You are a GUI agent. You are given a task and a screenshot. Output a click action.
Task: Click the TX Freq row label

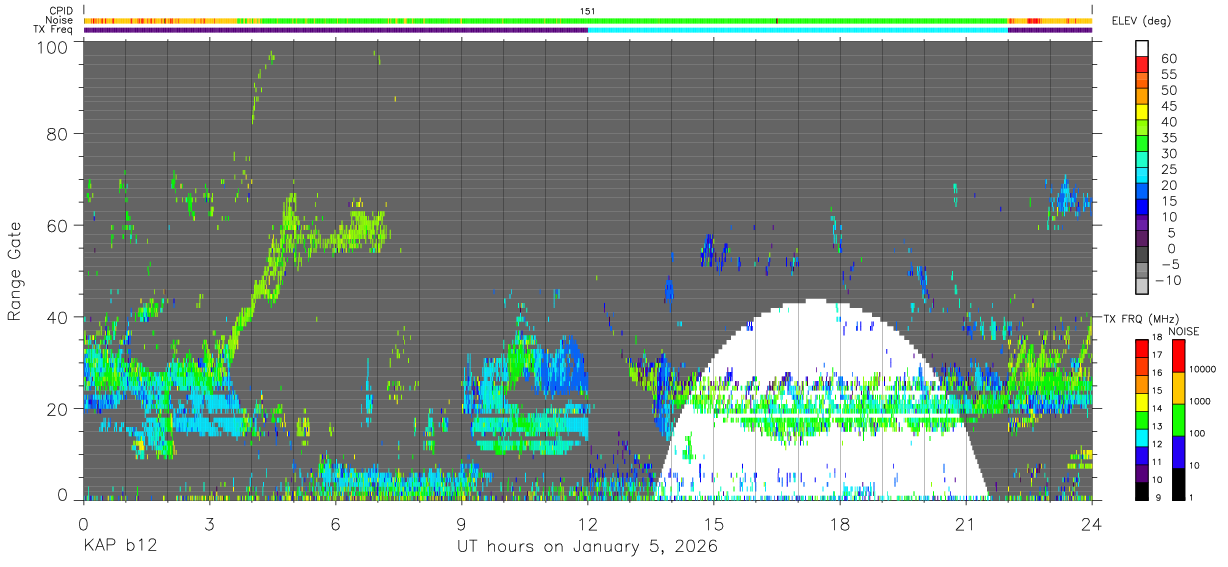click(x=55, y=29)
